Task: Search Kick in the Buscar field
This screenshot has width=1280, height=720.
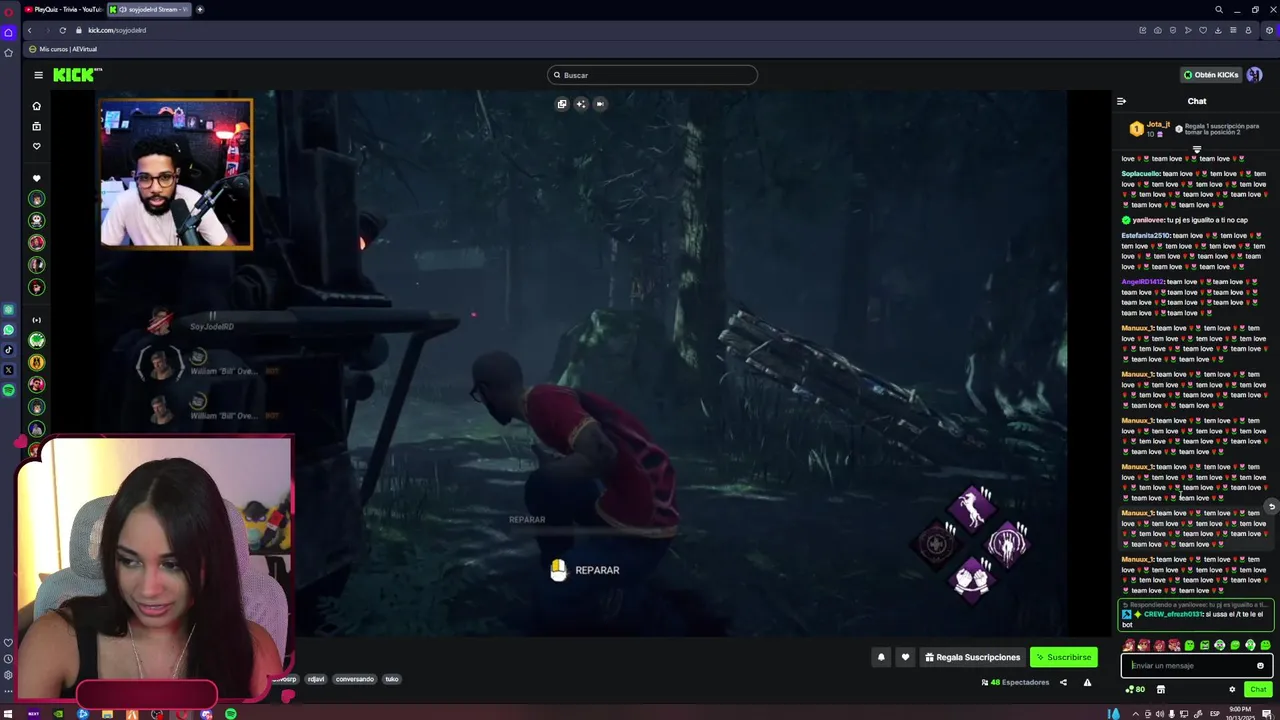Action: [652, 75]
